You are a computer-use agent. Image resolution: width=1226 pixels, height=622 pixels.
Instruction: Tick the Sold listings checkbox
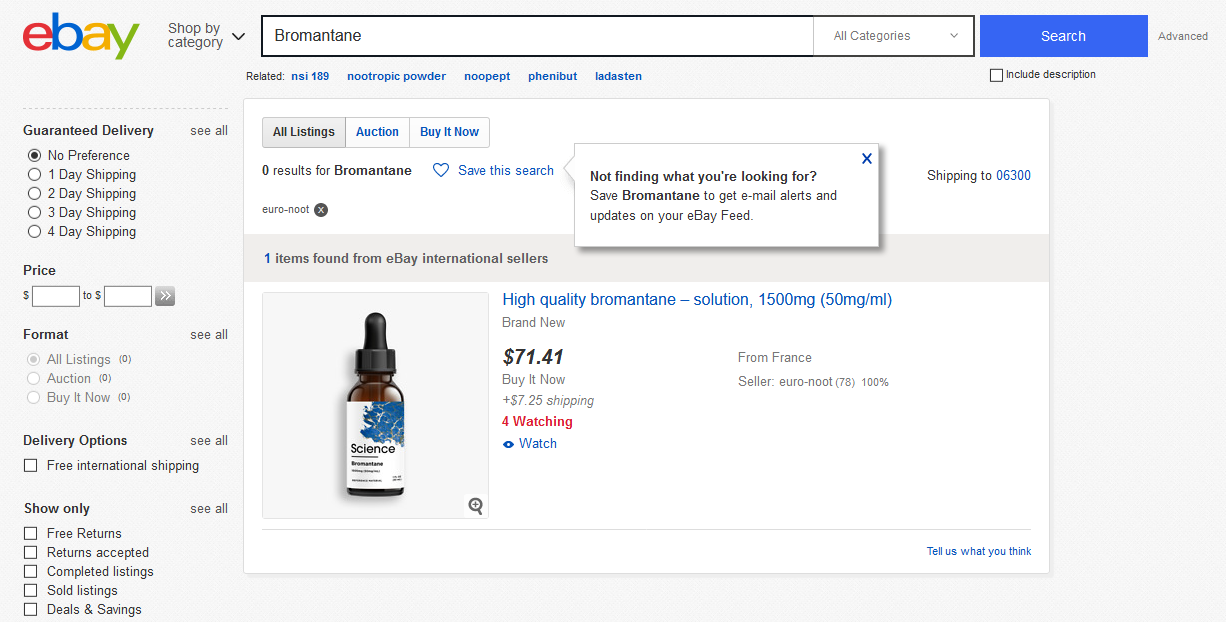(31, 591)
